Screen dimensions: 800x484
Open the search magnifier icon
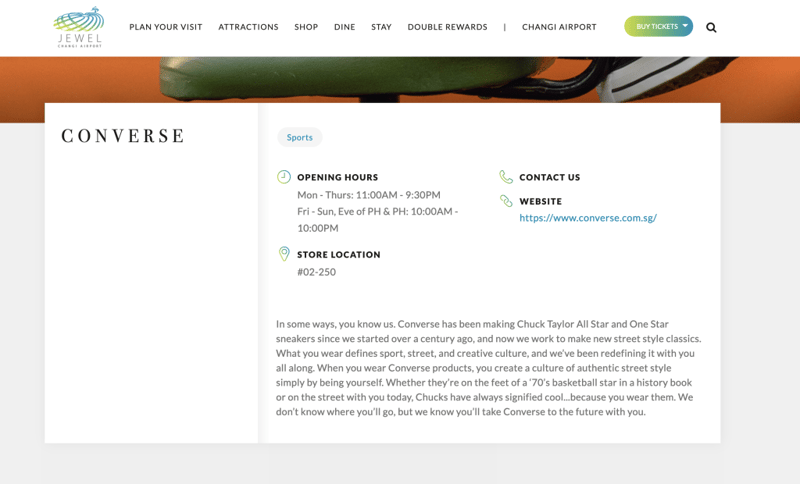click(x=711, y=27)
